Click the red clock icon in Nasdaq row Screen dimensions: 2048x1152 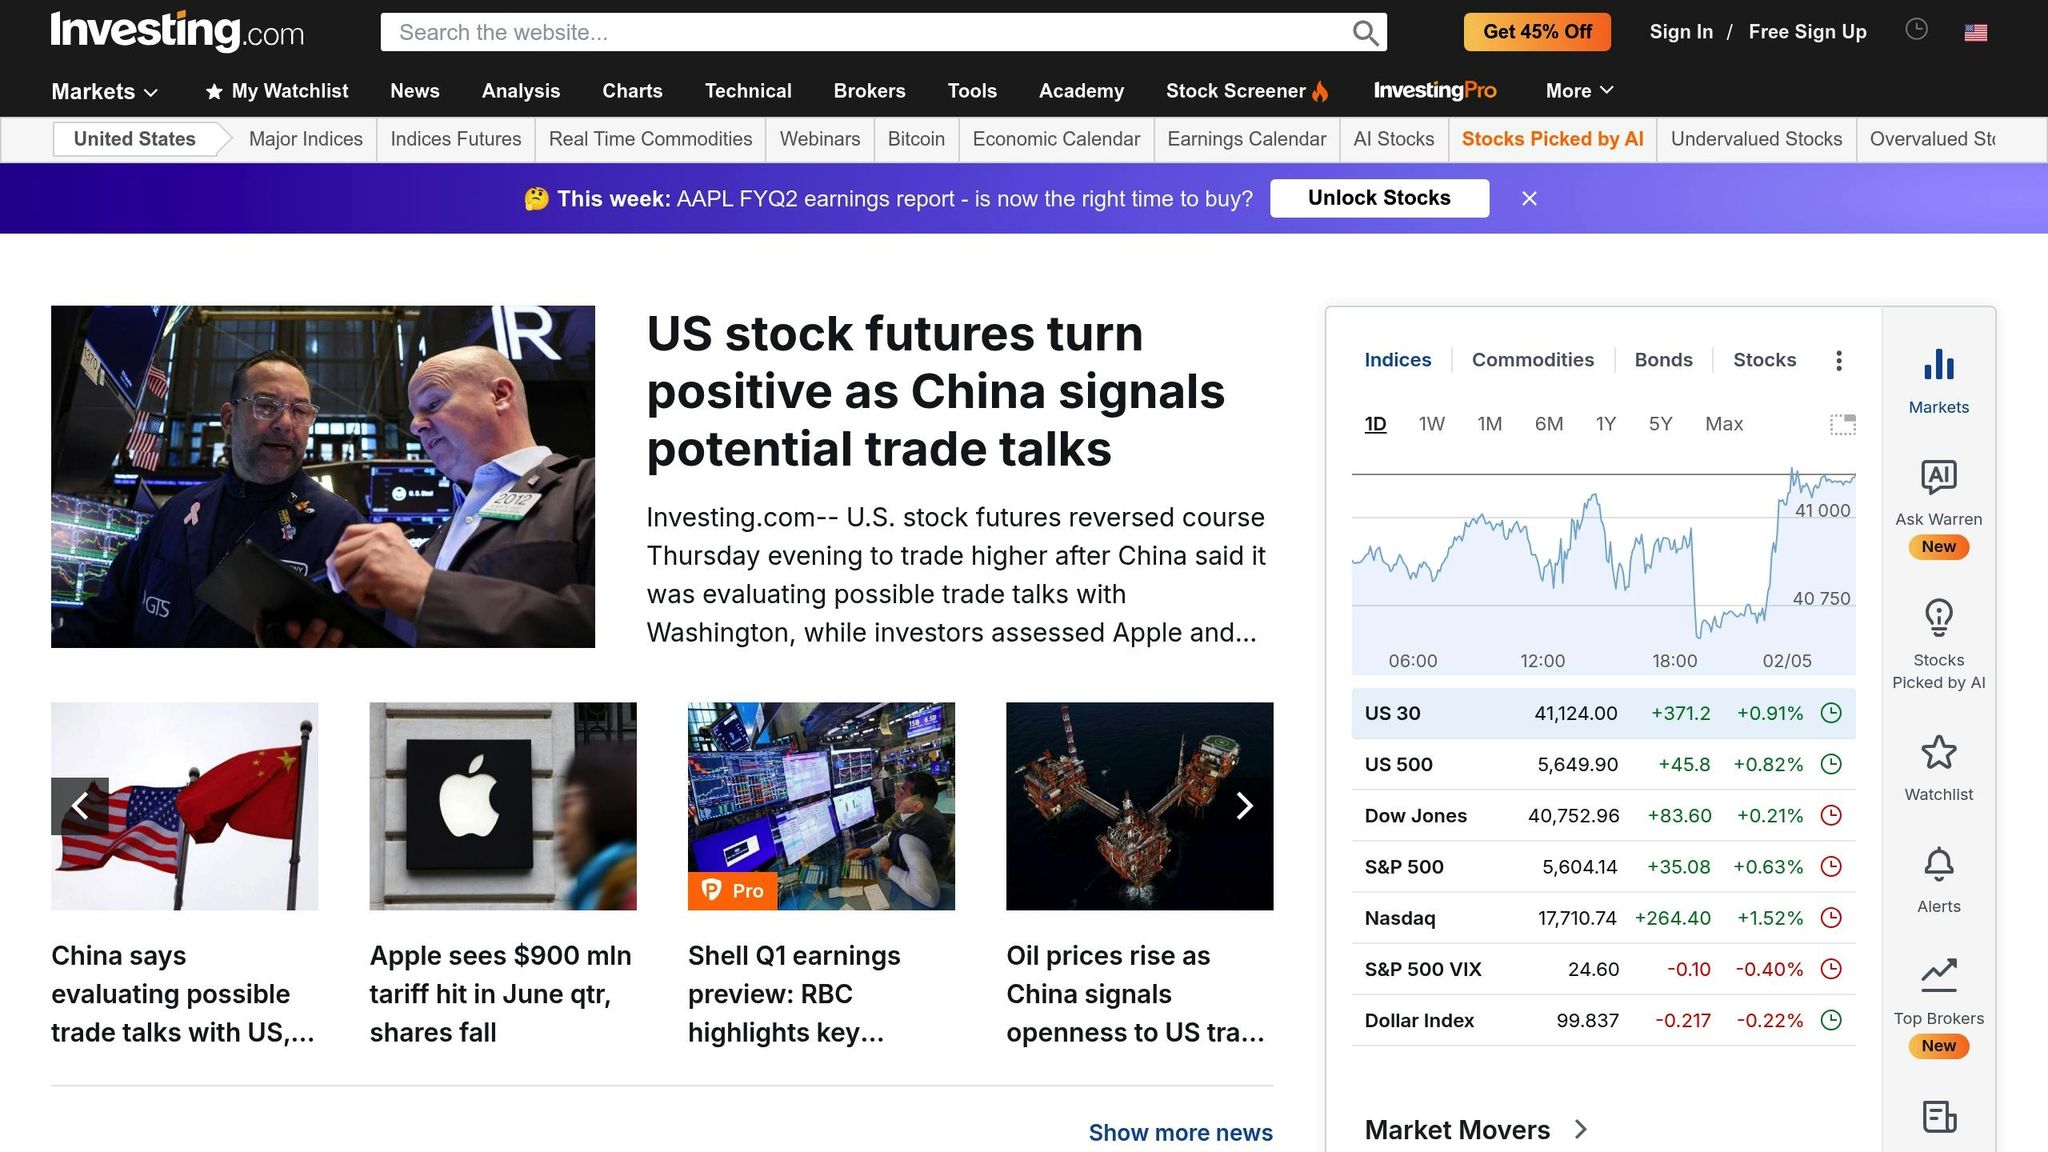[x=1831, y=917]
